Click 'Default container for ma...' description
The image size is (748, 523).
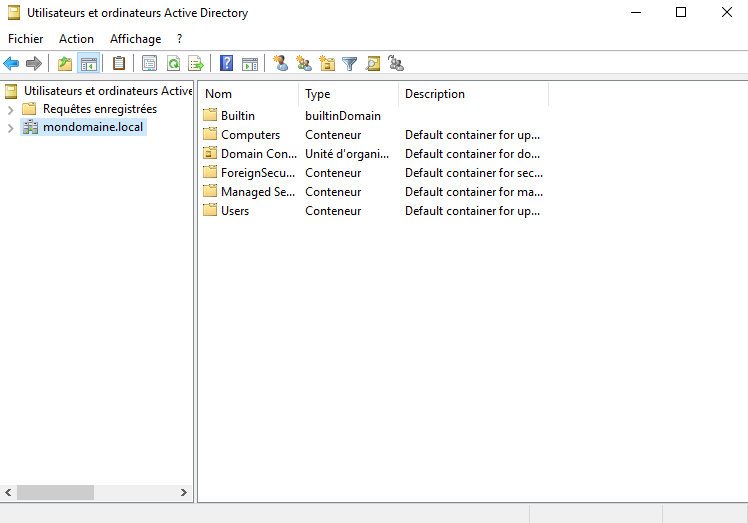[x=474, y=192]
